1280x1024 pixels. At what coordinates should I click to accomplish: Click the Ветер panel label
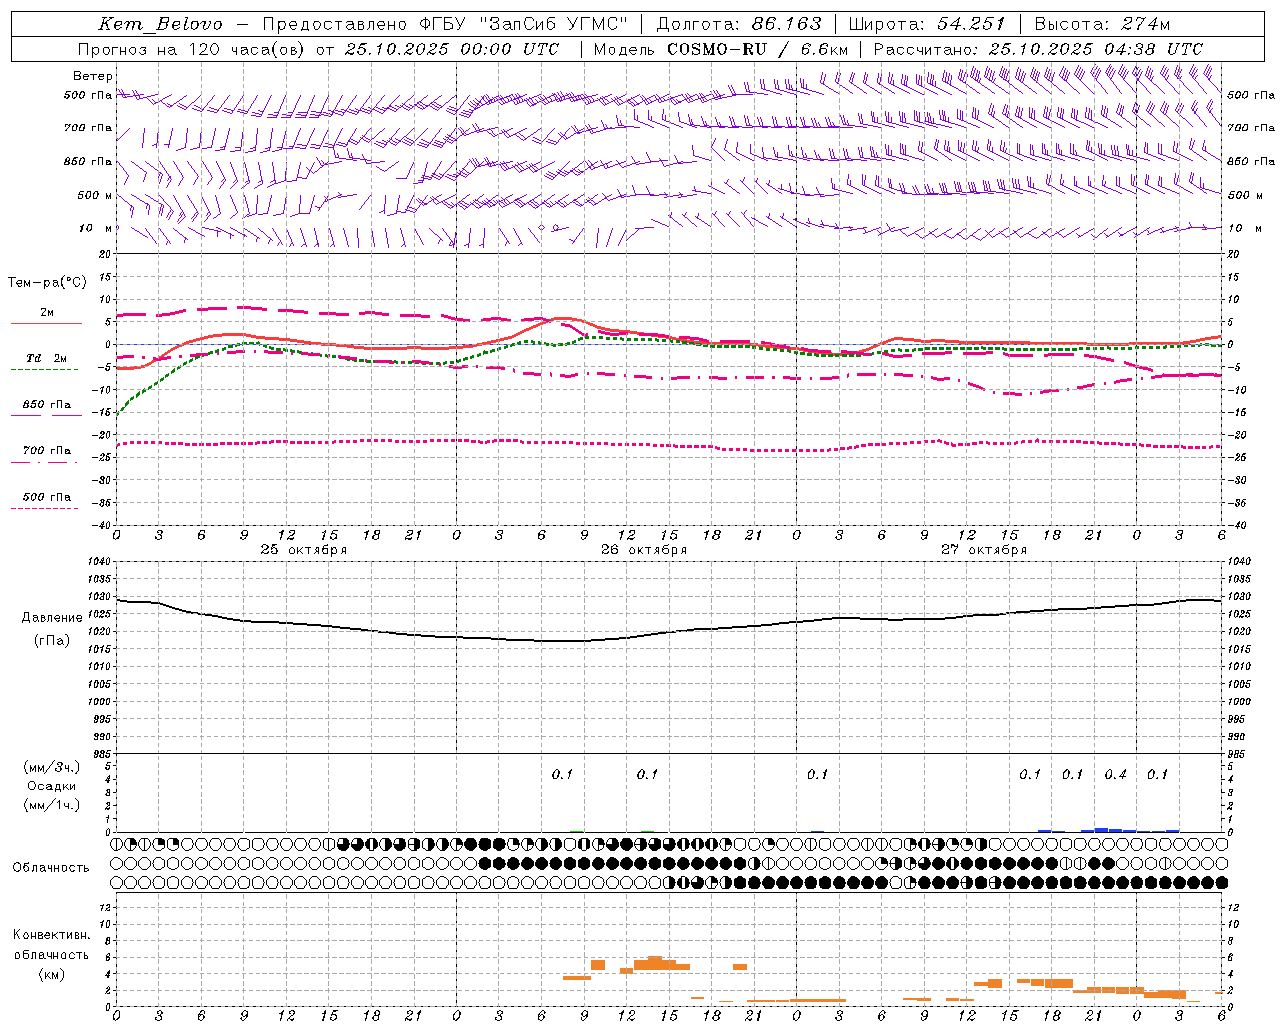click(x=93, y=76)
